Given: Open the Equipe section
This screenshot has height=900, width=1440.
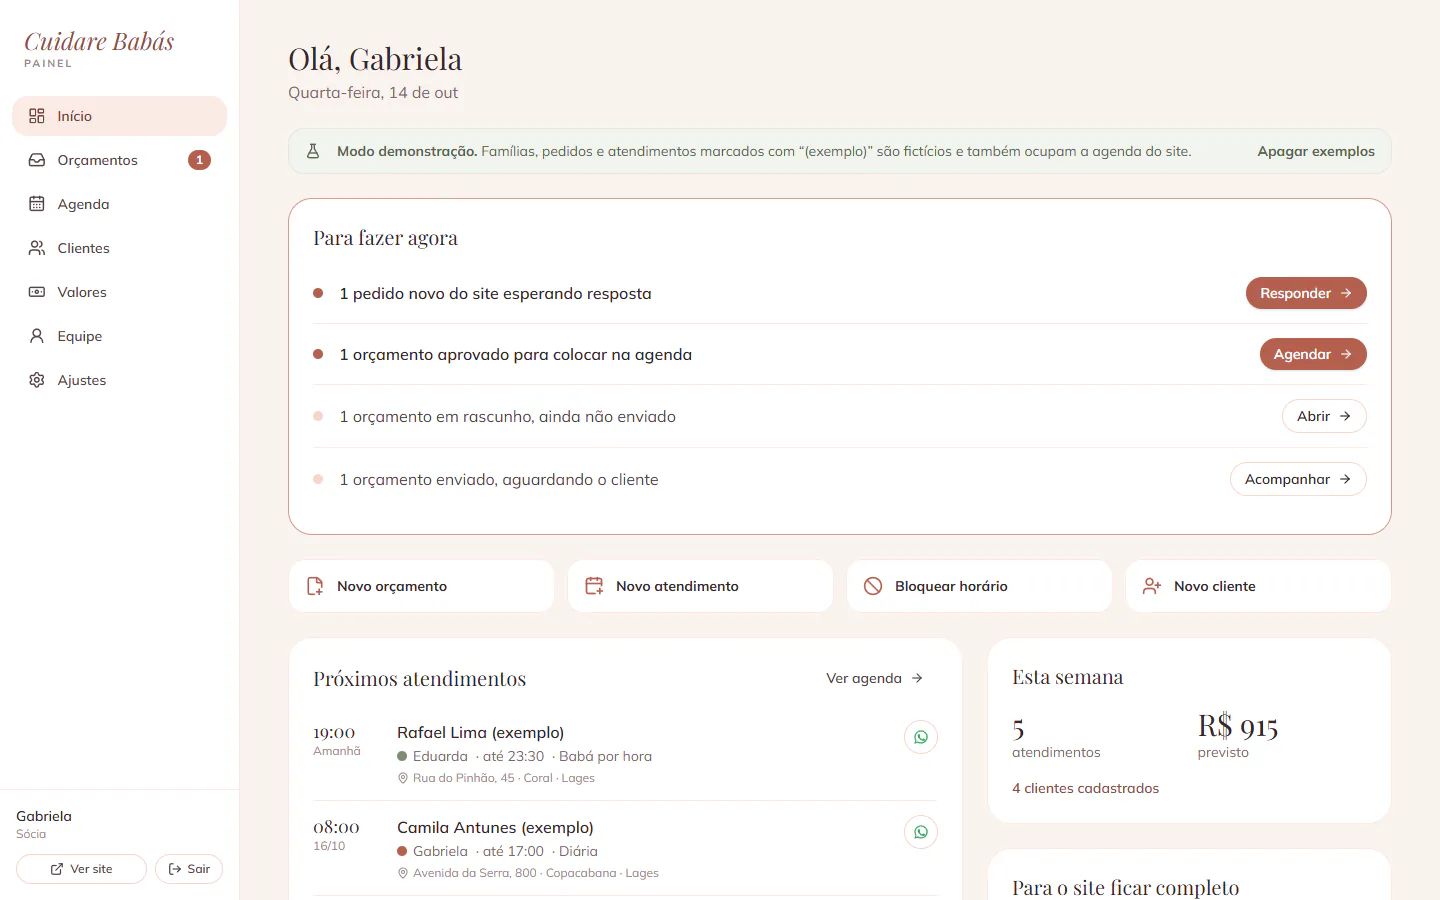Looking at the screenshot, I should pos(120,336).
